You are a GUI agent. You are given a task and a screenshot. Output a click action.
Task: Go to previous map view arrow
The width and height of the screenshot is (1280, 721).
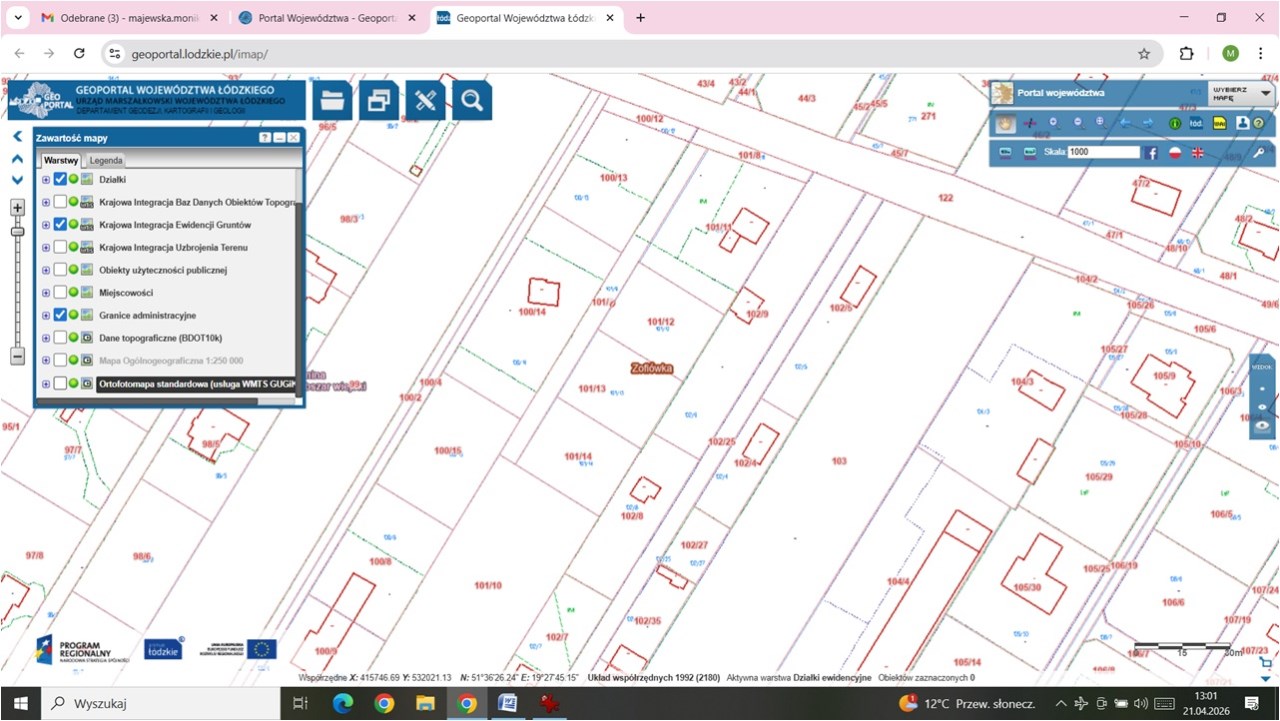point(1125,123)
